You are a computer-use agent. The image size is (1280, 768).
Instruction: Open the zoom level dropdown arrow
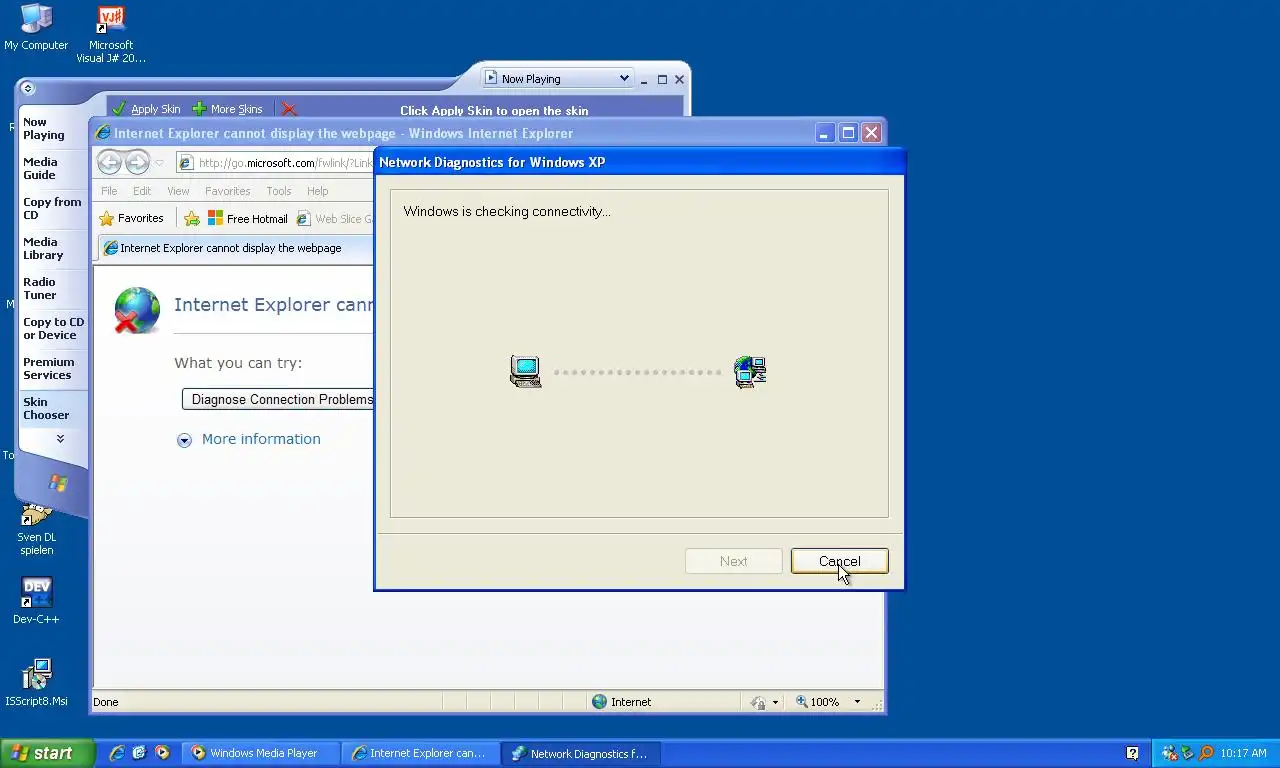click(857, 702)
